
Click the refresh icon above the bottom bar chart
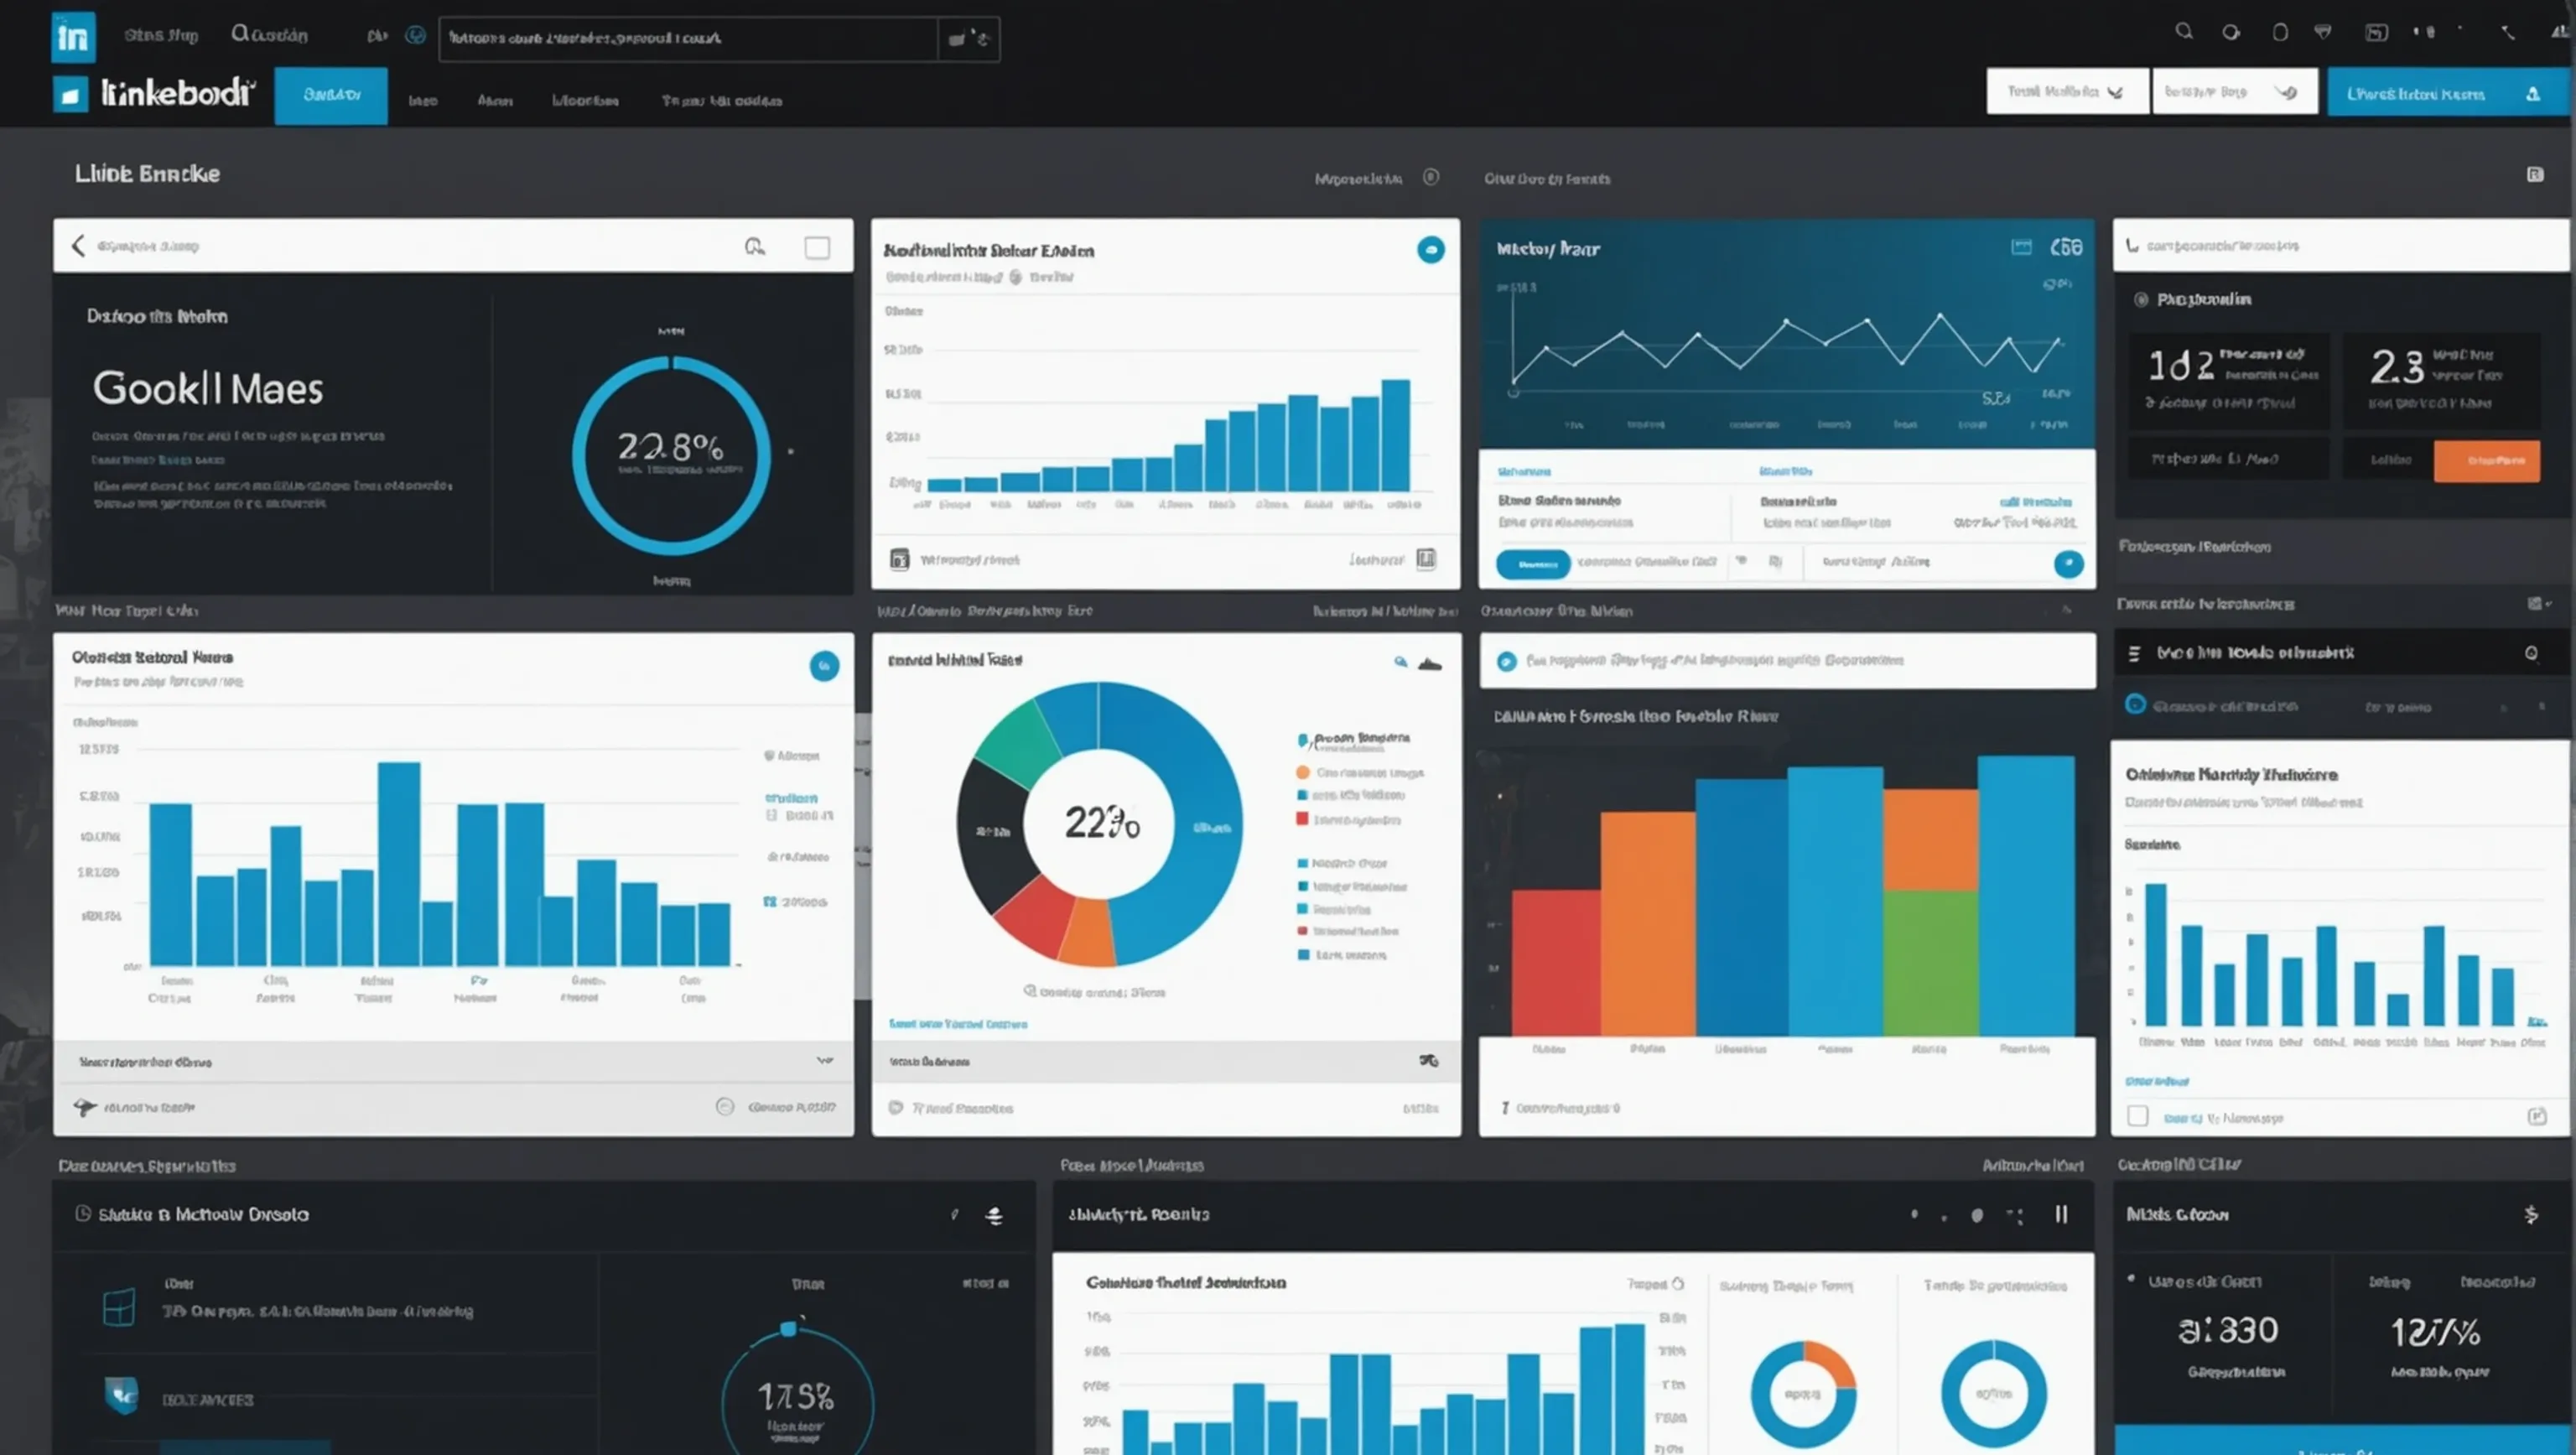click(x=1677, y=1283)
